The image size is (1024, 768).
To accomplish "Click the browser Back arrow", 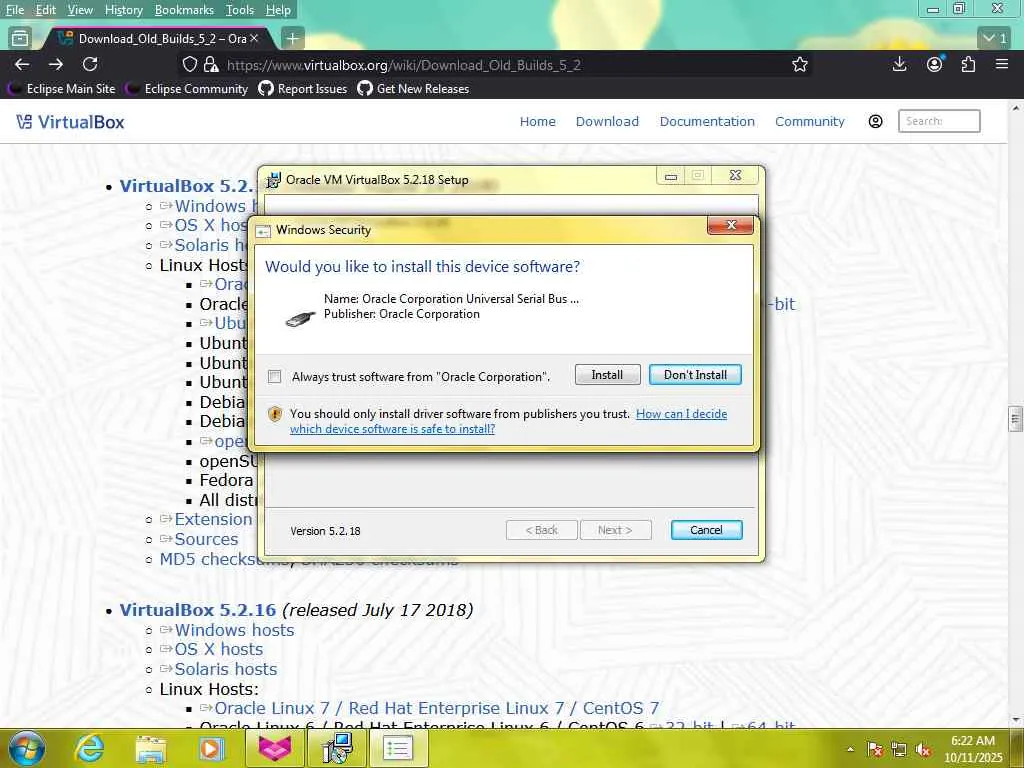I will (x=22, y=64).
